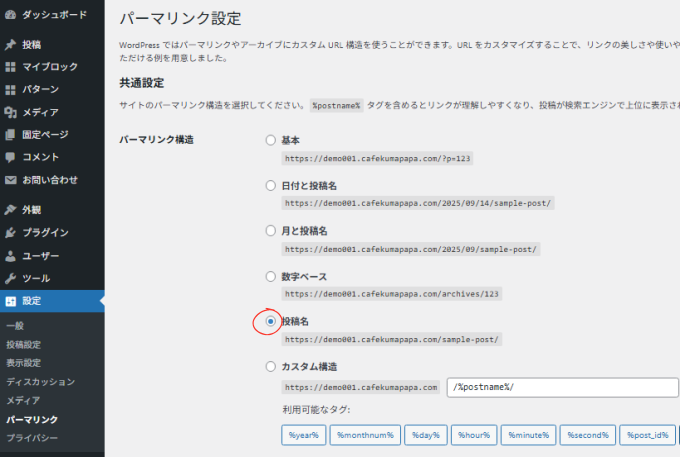Viewport: 680px width, 457px height.
Task: Insert the %second% tag
Action: pos(588,435)
